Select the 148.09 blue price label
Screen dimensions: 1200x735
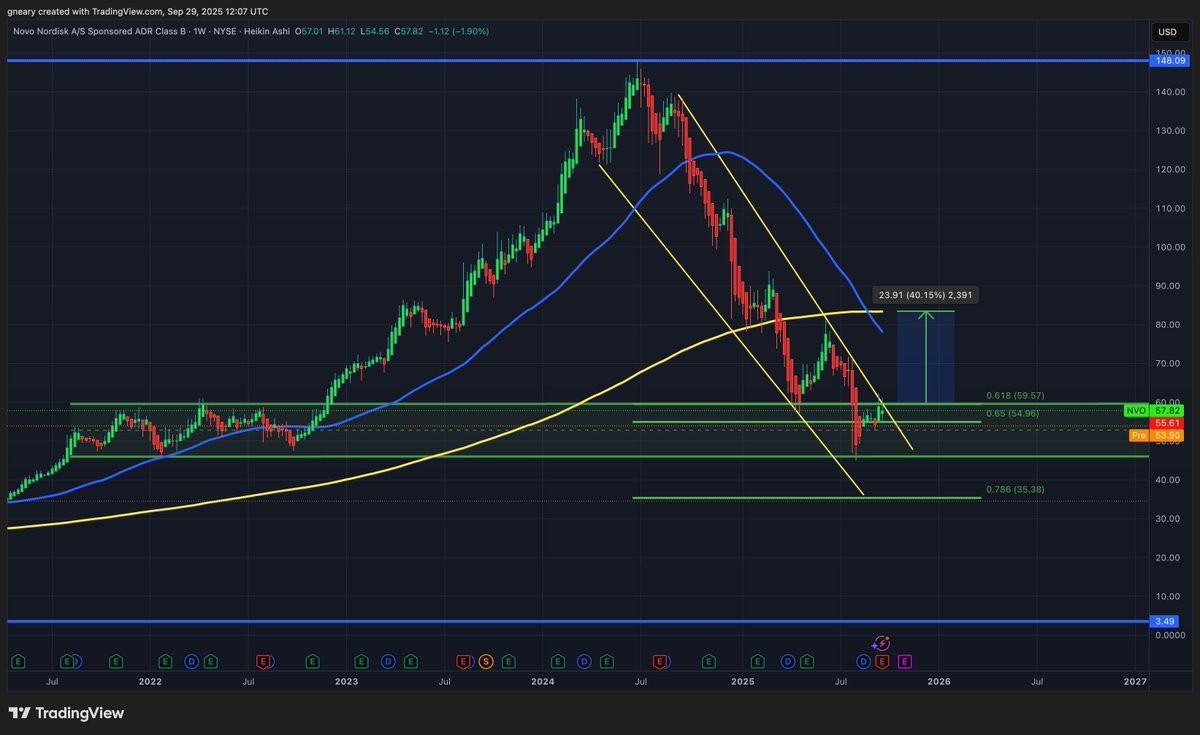tap(1171, 61)
